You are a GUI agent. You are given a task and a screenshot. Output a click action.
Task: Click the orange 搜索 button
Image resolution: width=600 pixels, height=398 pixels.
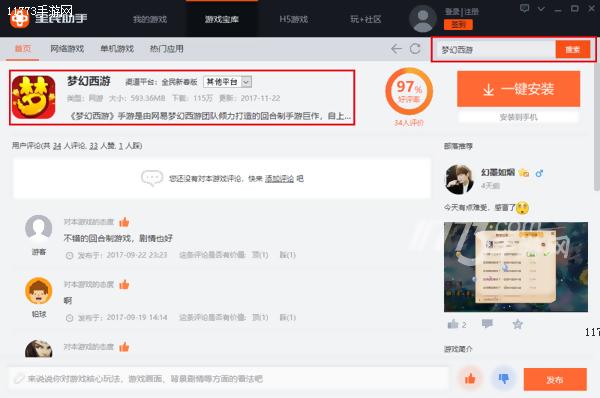pyautogui.click(x=572, y=49)
